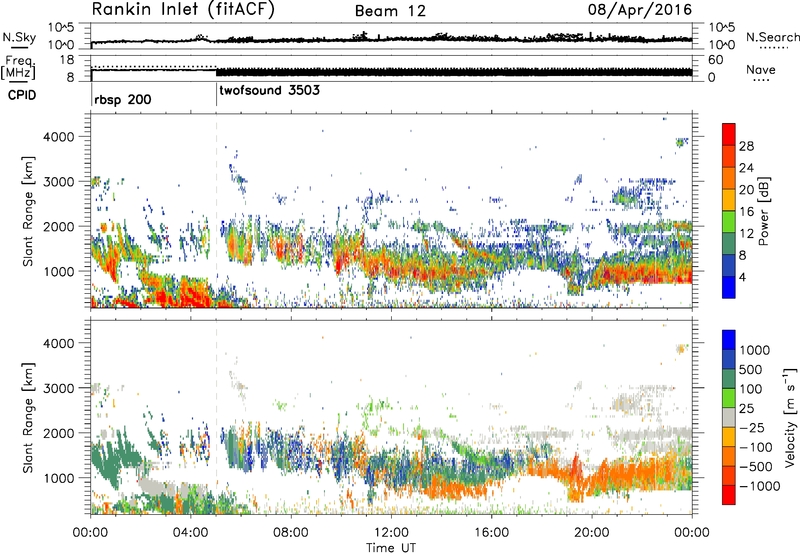Click the '-1000' velocity scale tick label
The width and height of the screenshot is (800, 554).
760,486
